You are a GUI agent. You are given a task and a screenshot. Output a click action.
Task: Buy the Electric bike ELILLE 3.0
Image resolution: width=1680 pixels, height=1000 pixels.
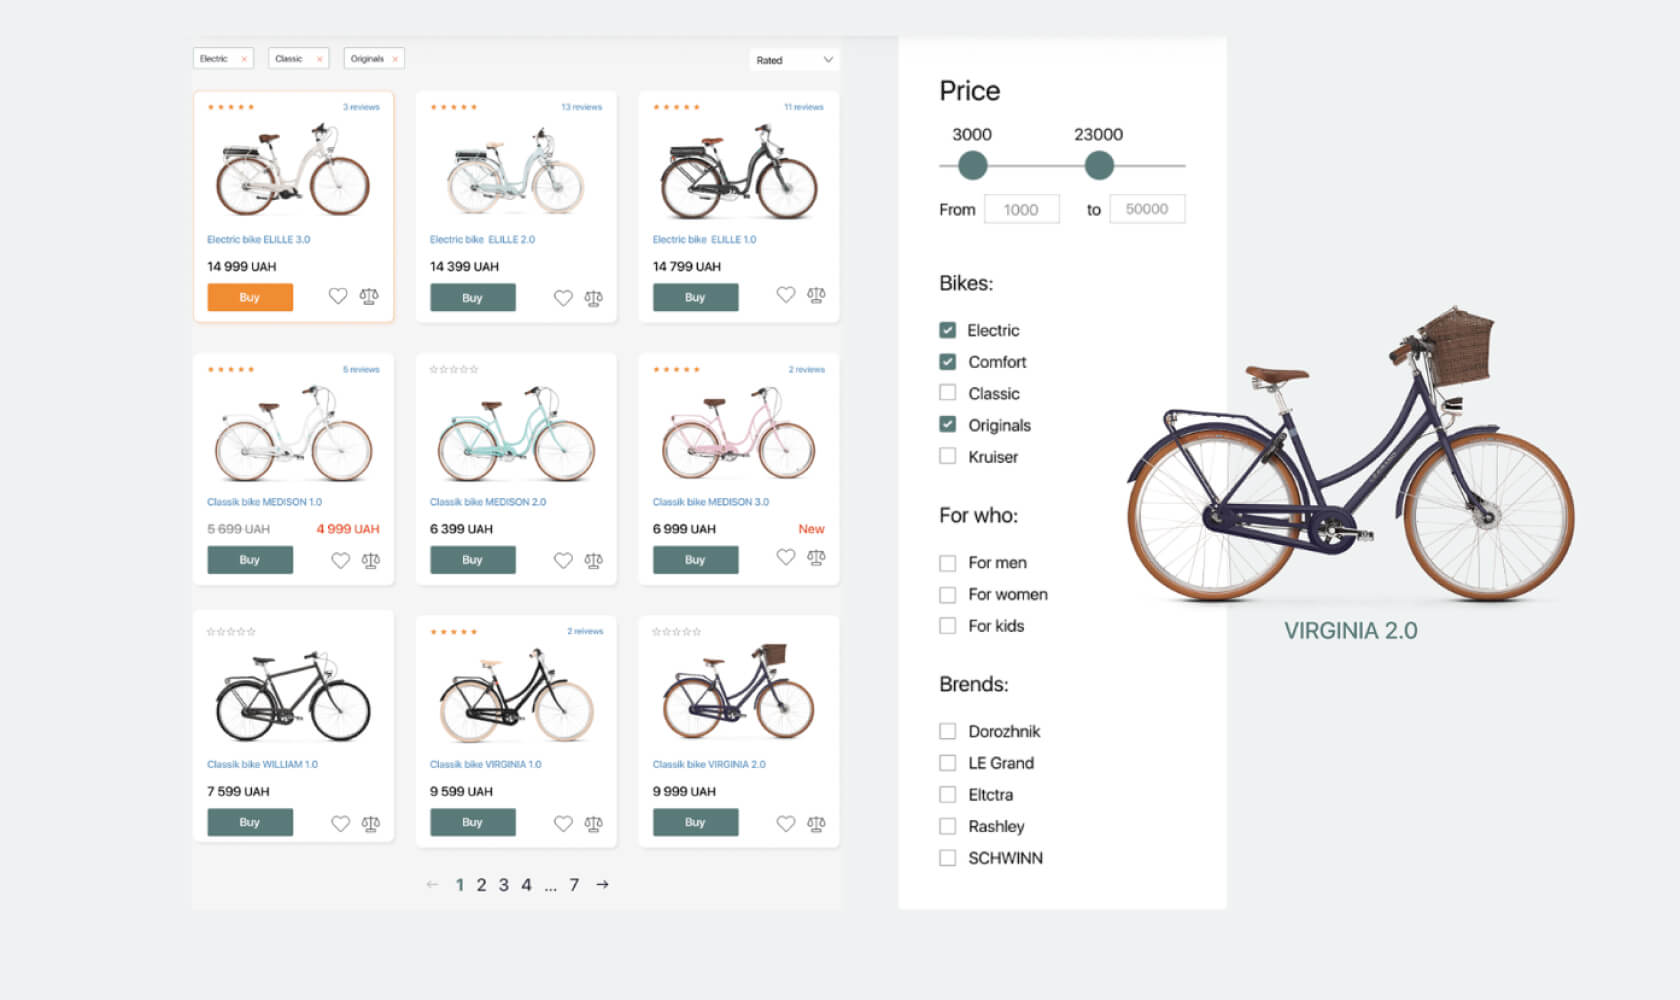(250, 297)
